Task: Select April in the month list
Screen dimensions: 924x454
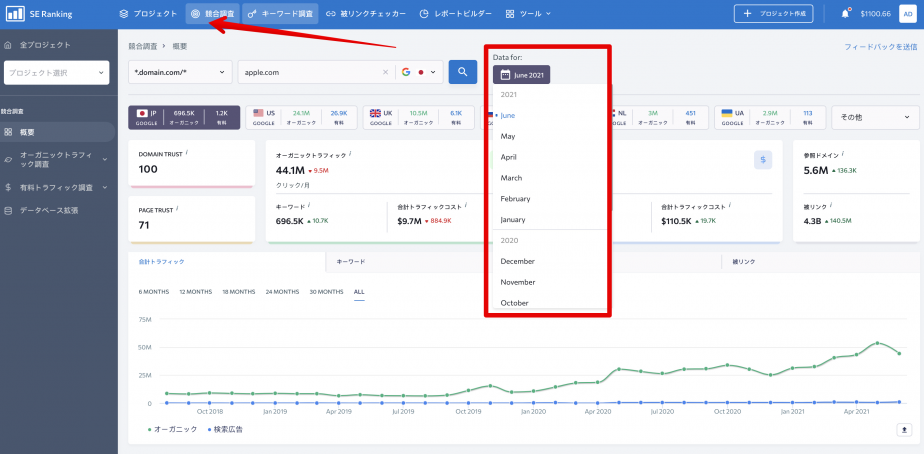Action: coord(509,157)
